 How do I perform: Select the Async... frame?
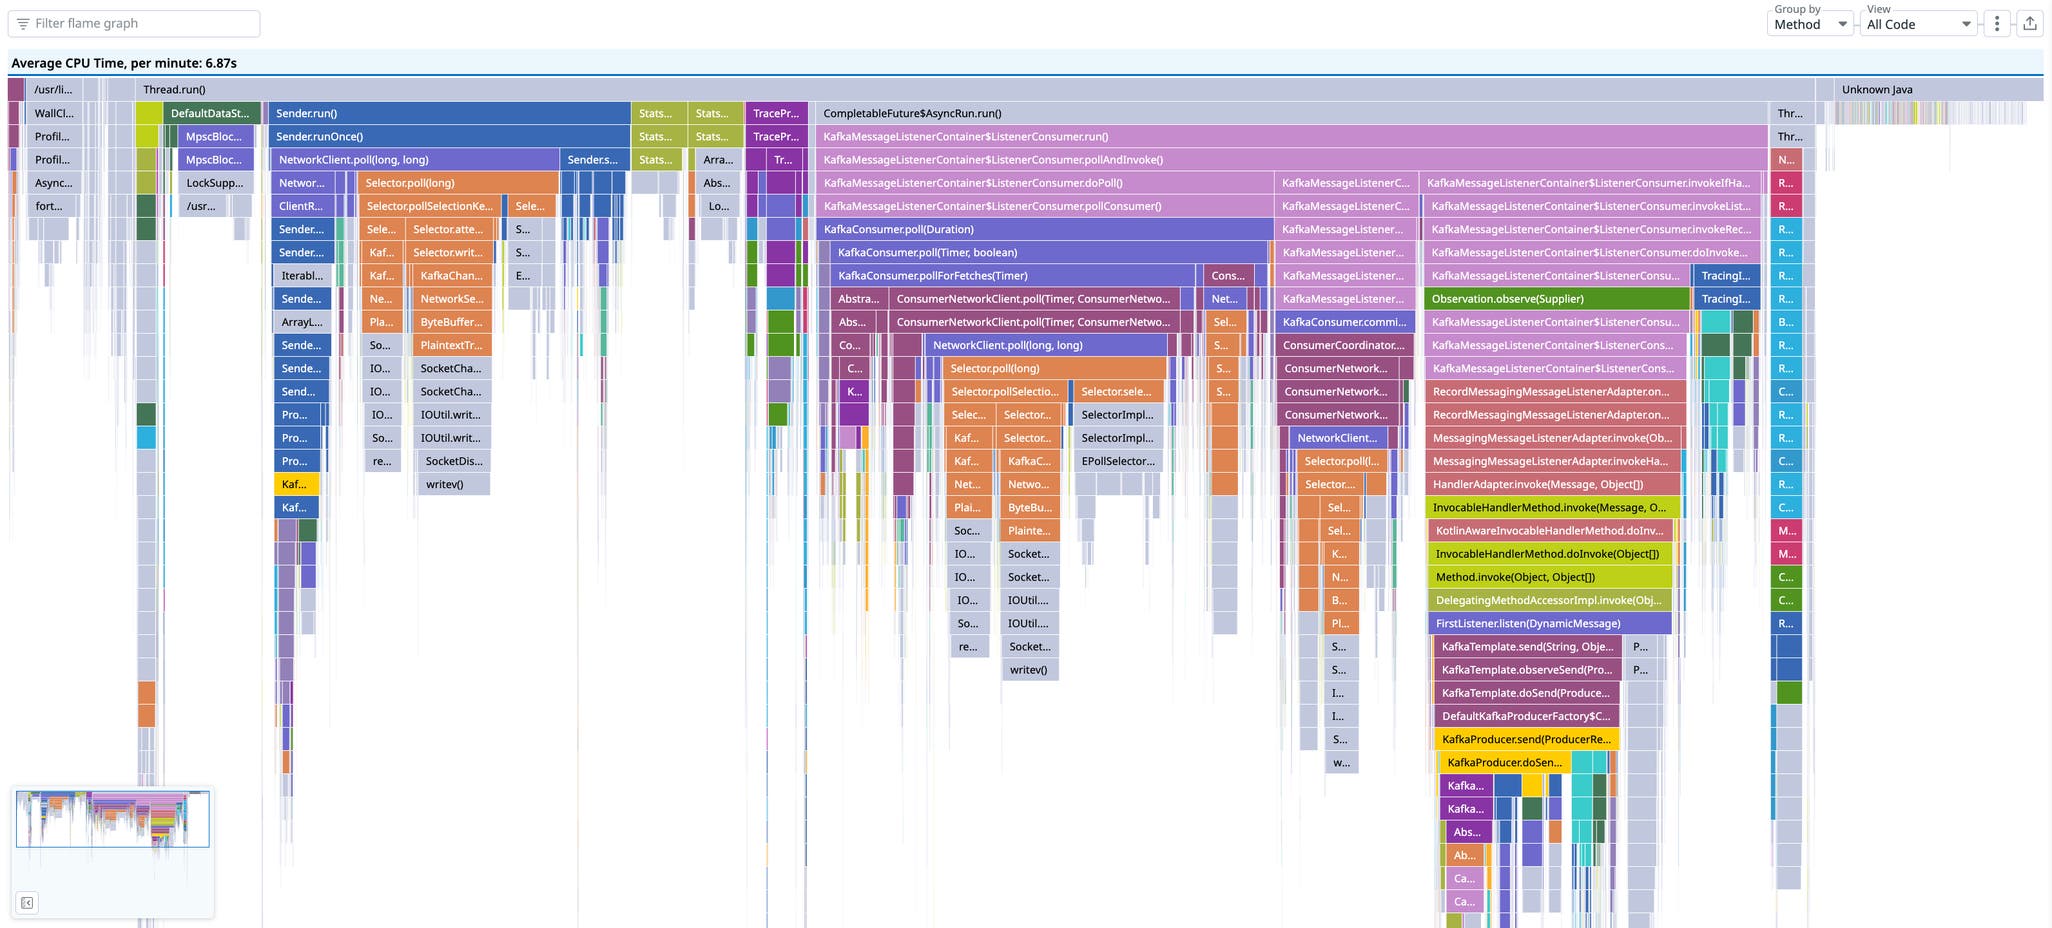[x=54, y=183]
